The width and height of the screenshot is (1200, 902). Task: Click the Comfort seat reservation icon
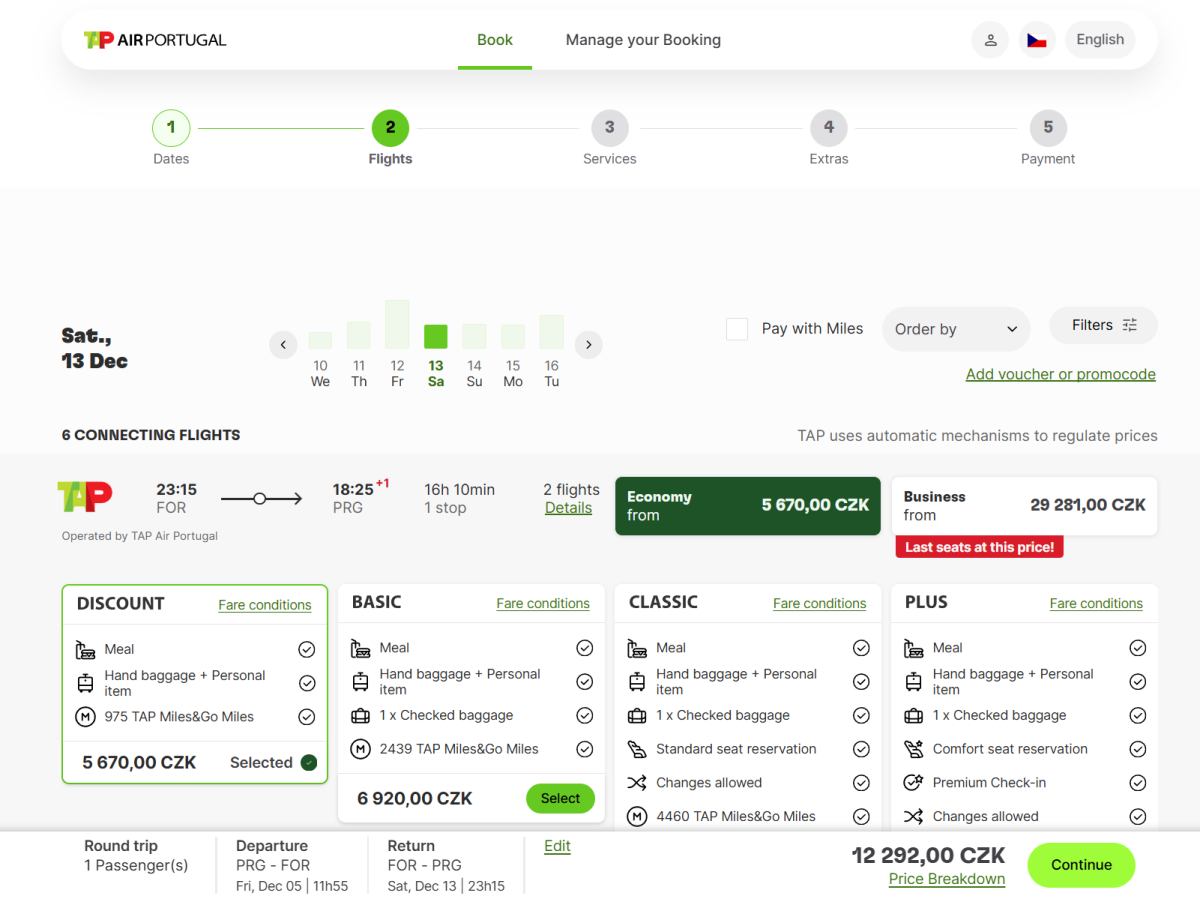[913, 749]
